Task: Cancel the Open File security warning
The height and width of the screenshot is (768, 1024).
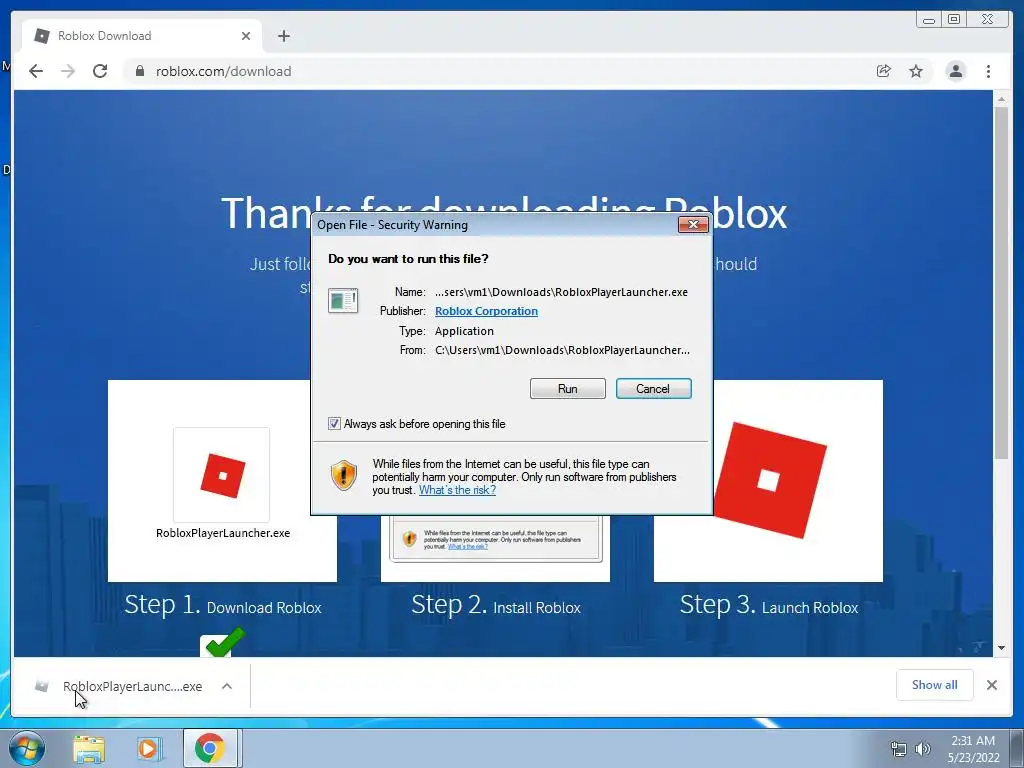Action: tap(653, 389)
